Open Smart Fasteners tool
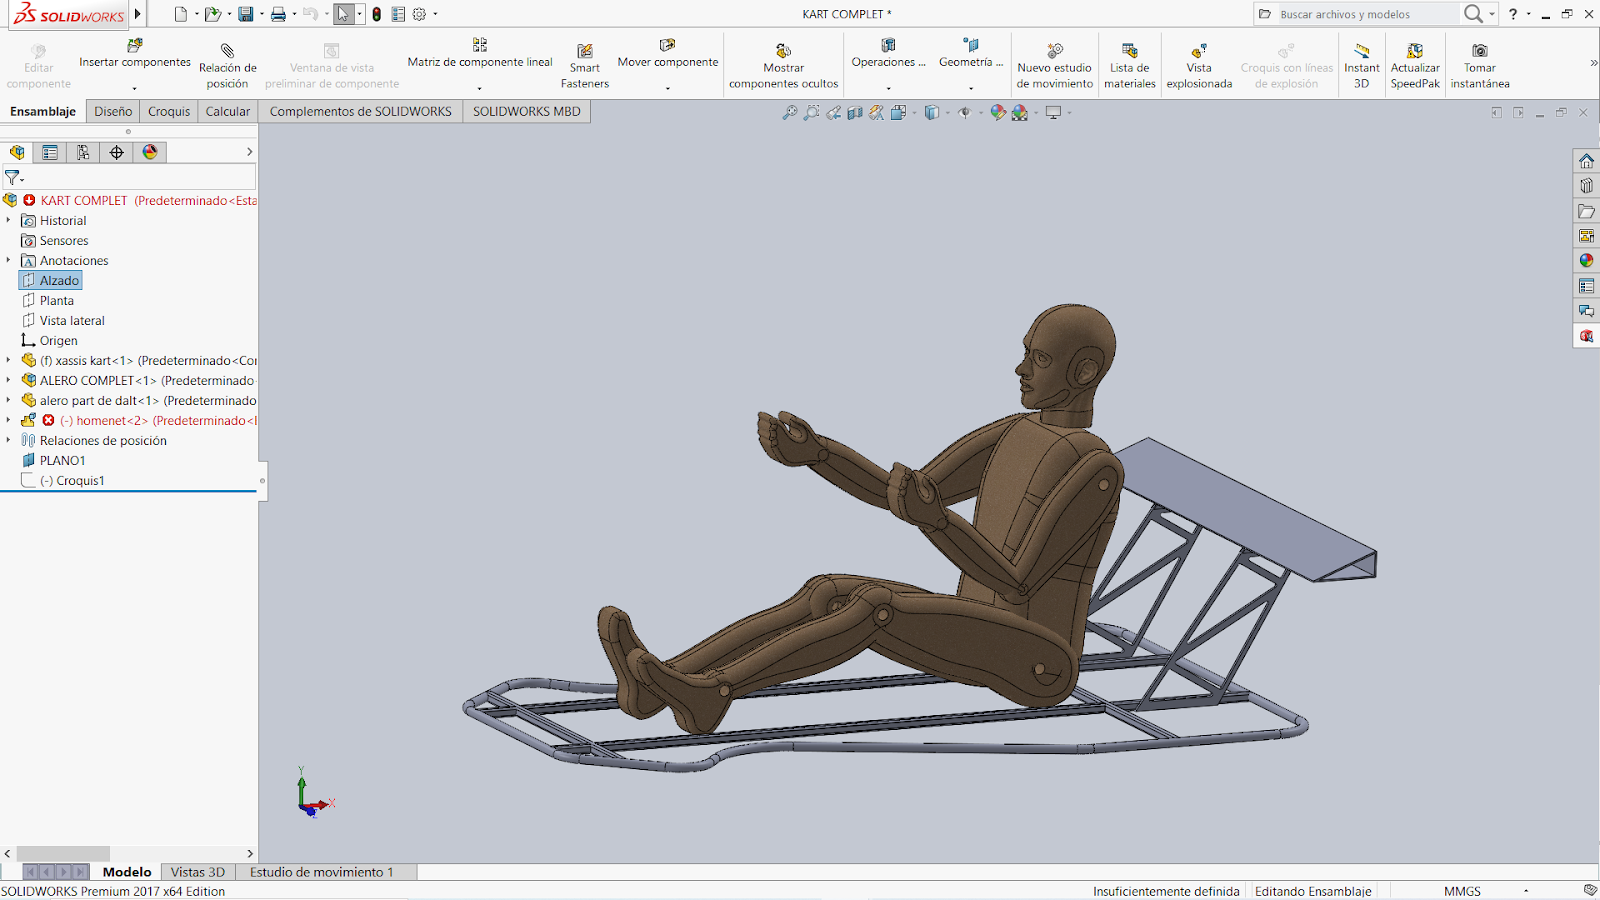Viewport: 1600px width, 900px height. pyautogui.click(x=584, y=51)
